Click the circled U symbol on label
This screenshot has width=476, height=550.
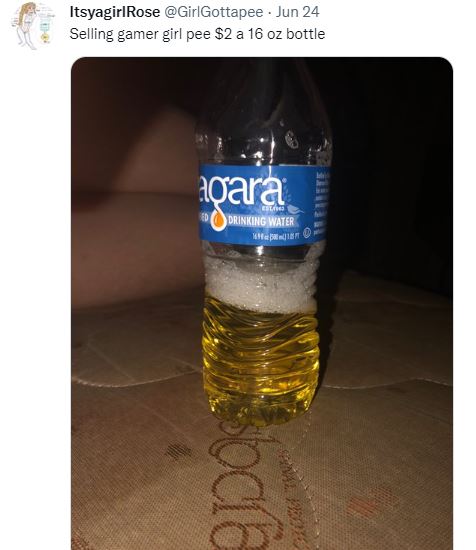[x=307, y=233]
